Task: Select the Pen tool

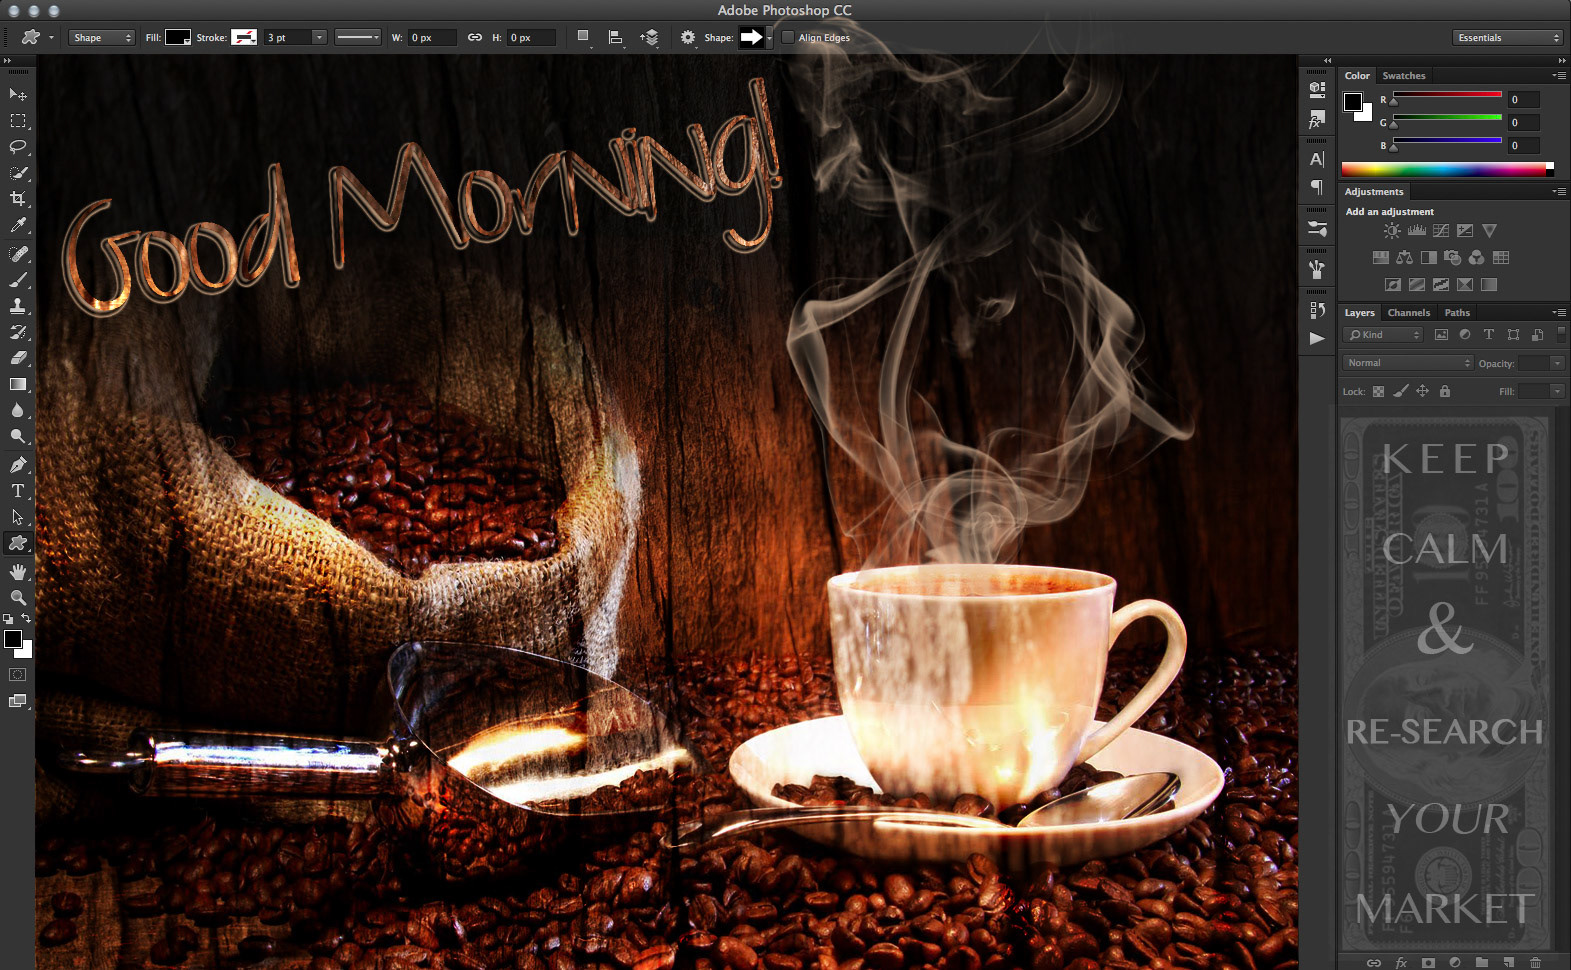Action: tap(18, 465)
